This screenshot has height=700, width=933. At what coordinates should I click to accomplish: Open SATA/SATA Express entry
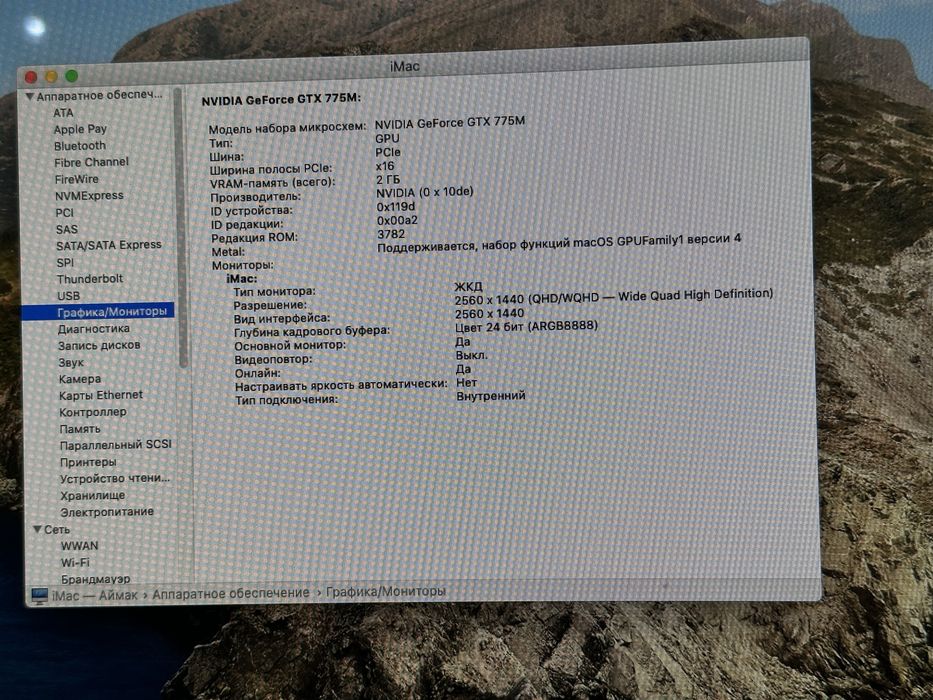pos(109,245)
